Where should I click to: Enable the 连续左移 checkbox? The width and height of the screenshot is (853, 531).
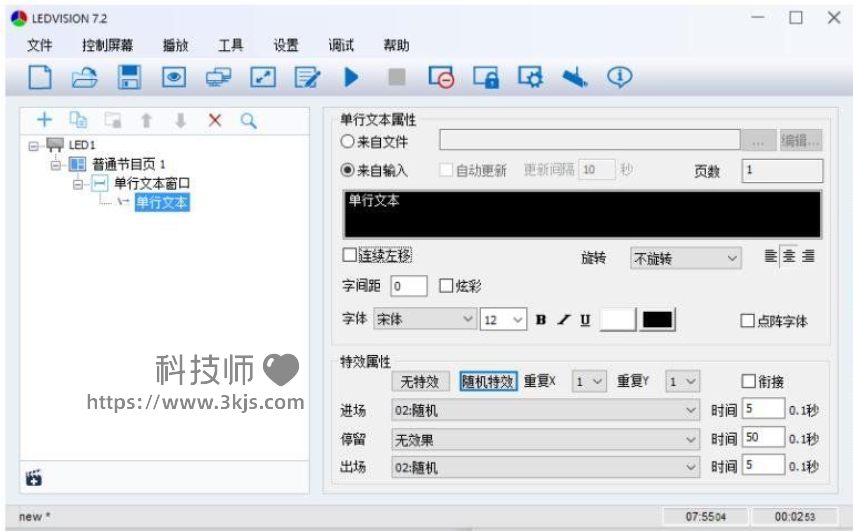coord(350,255)
